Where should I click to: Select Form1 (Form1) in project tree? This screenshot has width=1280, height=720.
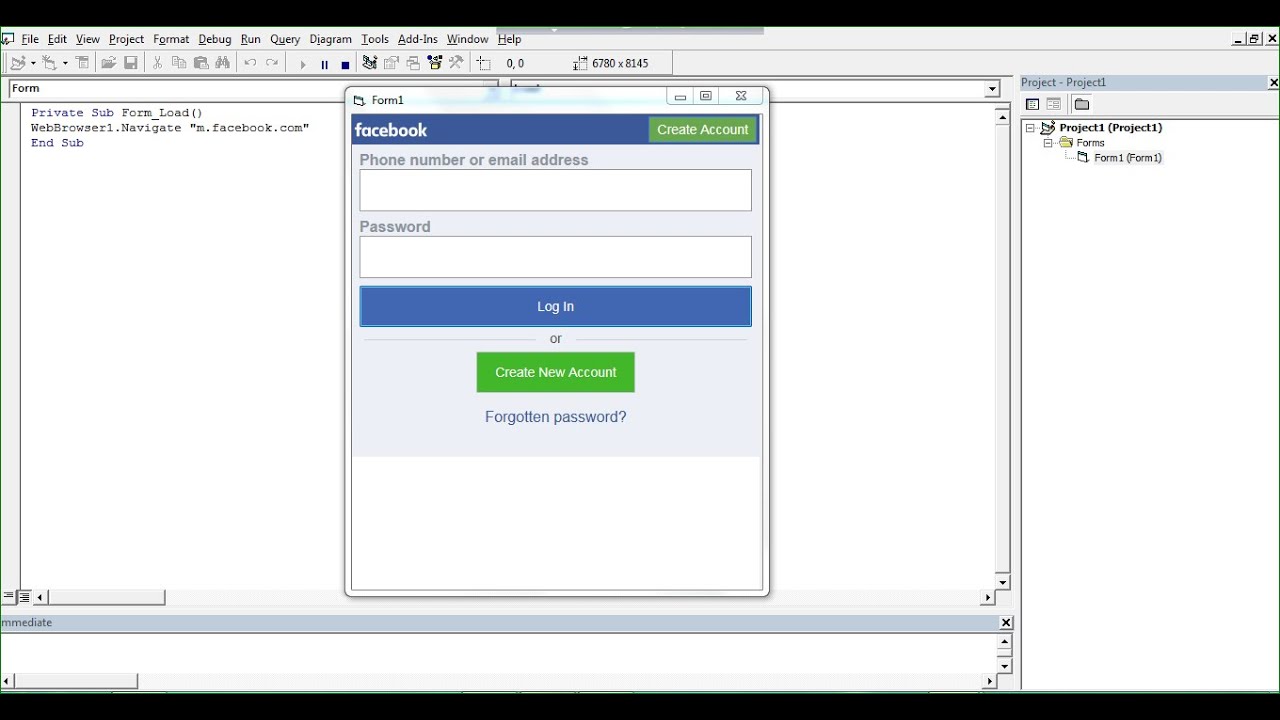pyautogui.click(x=1128, y=158)
